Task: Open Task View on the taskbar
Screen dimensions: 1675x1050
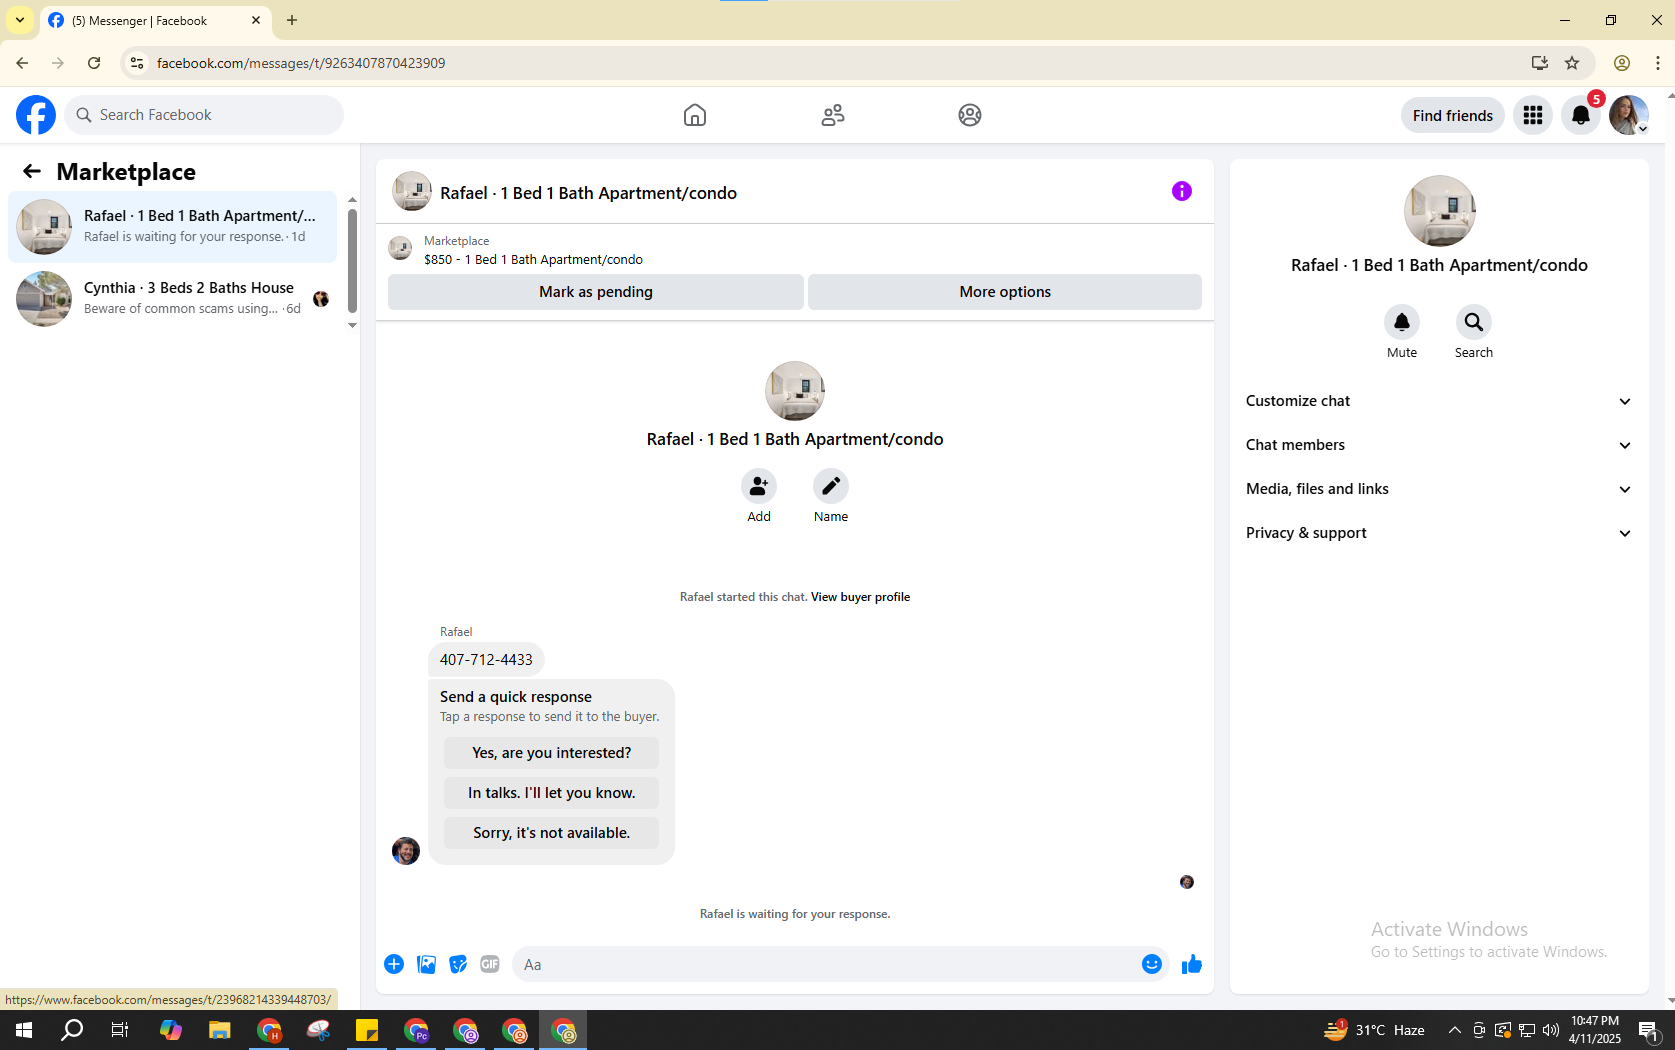Action: point(120,1030)
